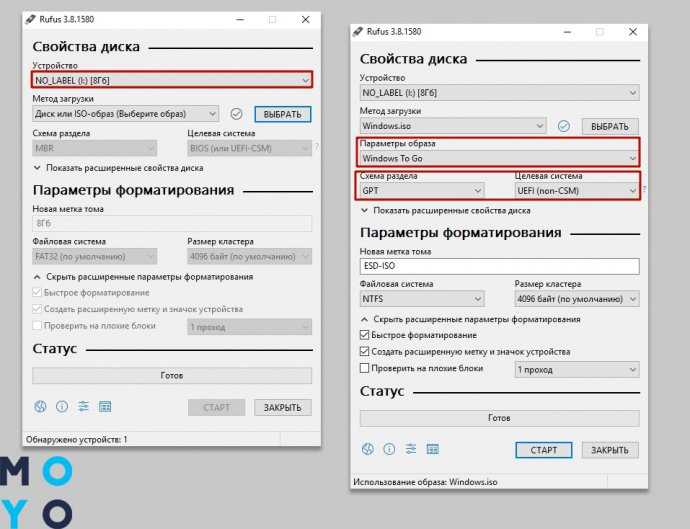The width and height of the screenshot is (690, 529).
Task: Click ЗАКРЫТЬ button in right window
Action: click(x=610, y=450)
